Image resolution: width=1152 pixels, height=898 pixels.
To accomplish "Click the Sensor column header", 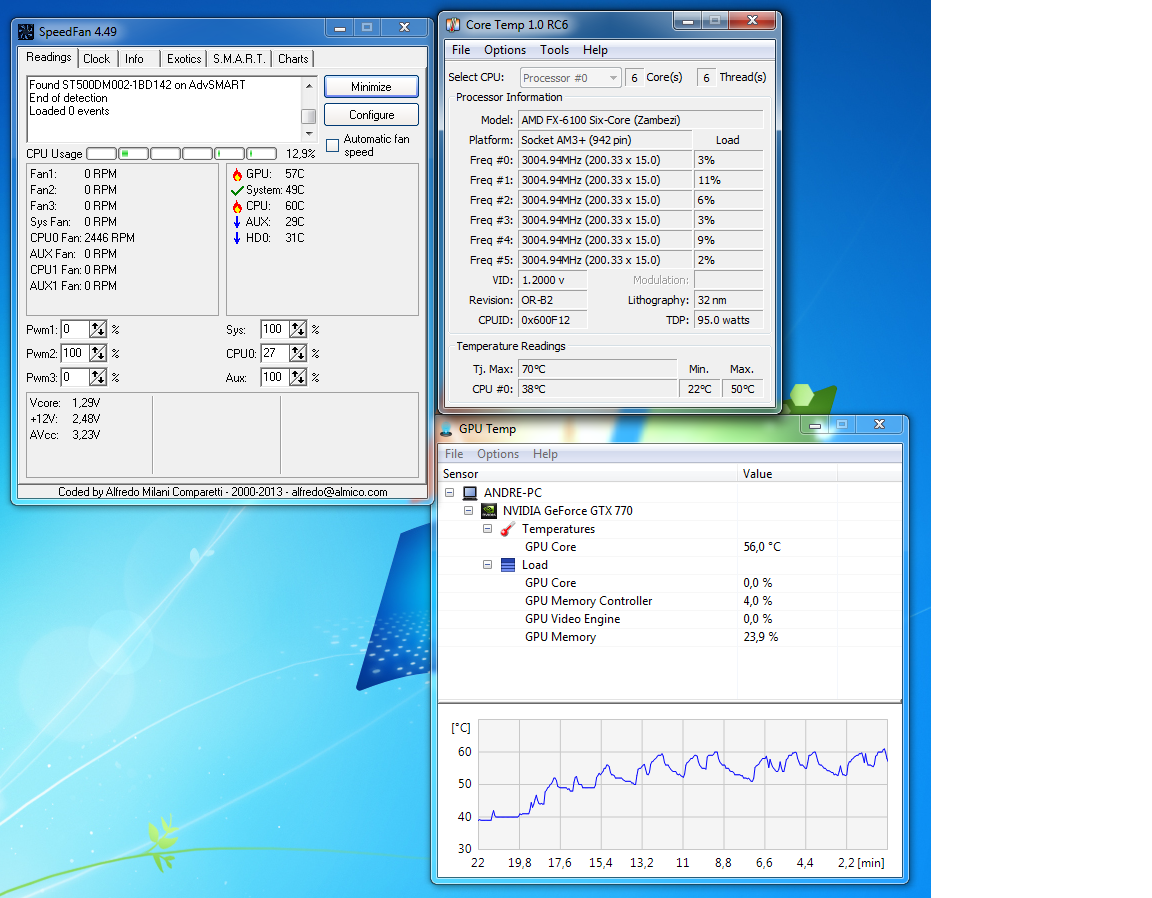I will (x=588, y=474).
